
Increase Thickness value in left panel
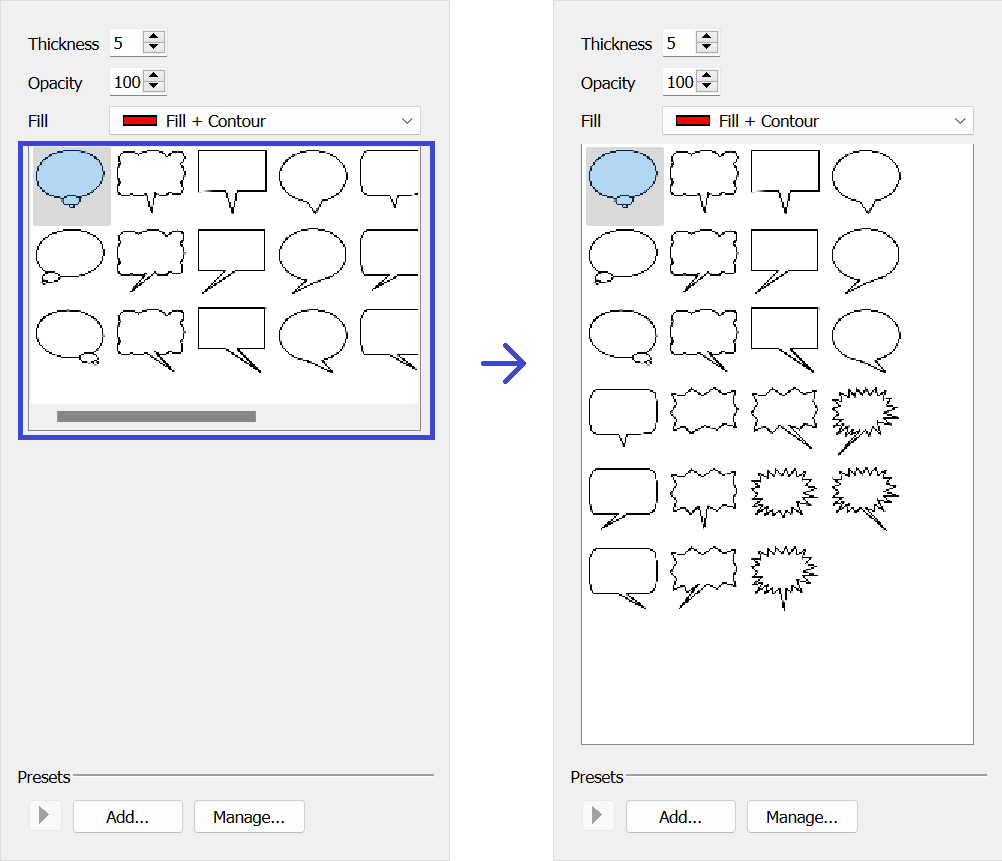154,38
